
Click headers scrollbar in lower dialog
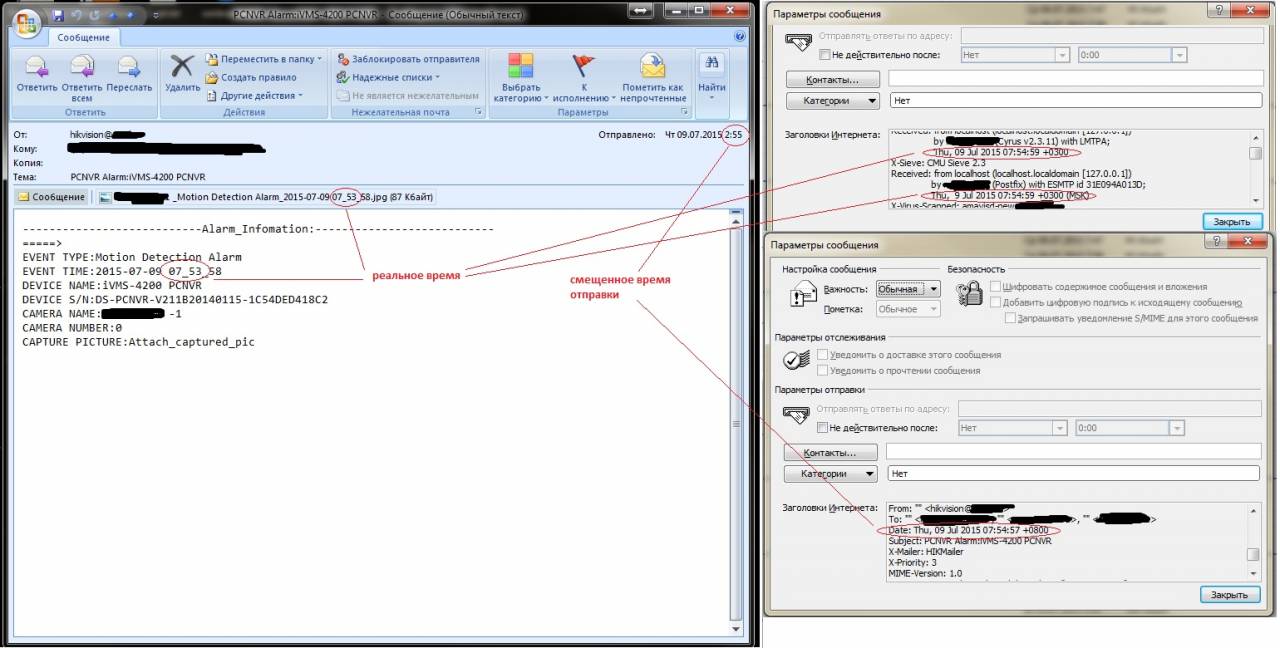[x=1253, y=540]
